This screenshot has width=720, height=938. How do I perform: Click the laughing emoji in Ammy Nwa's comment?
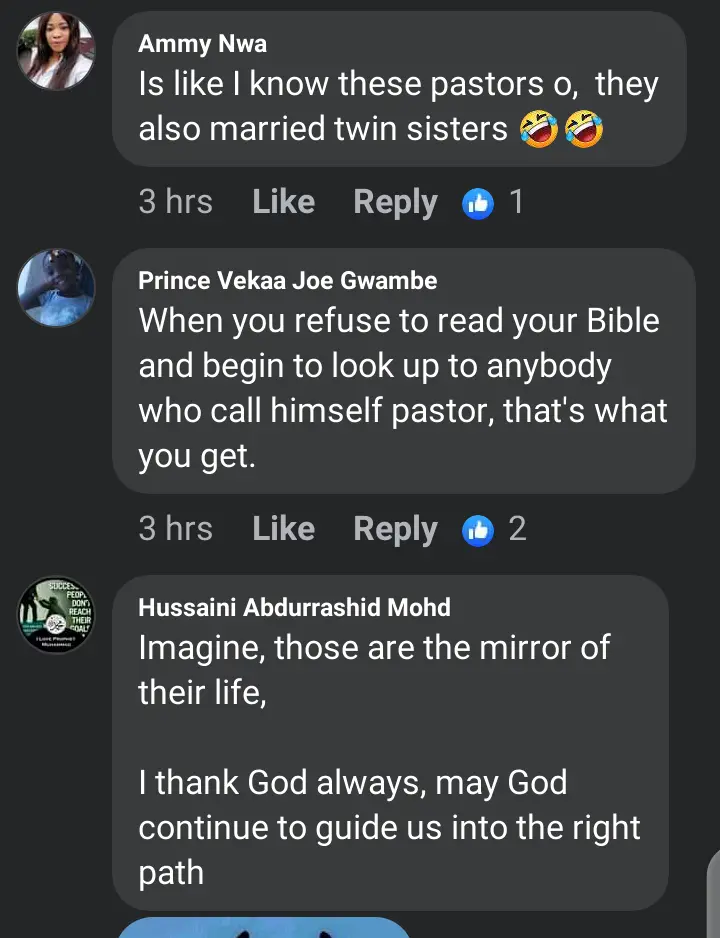click(x=540, y=129)
